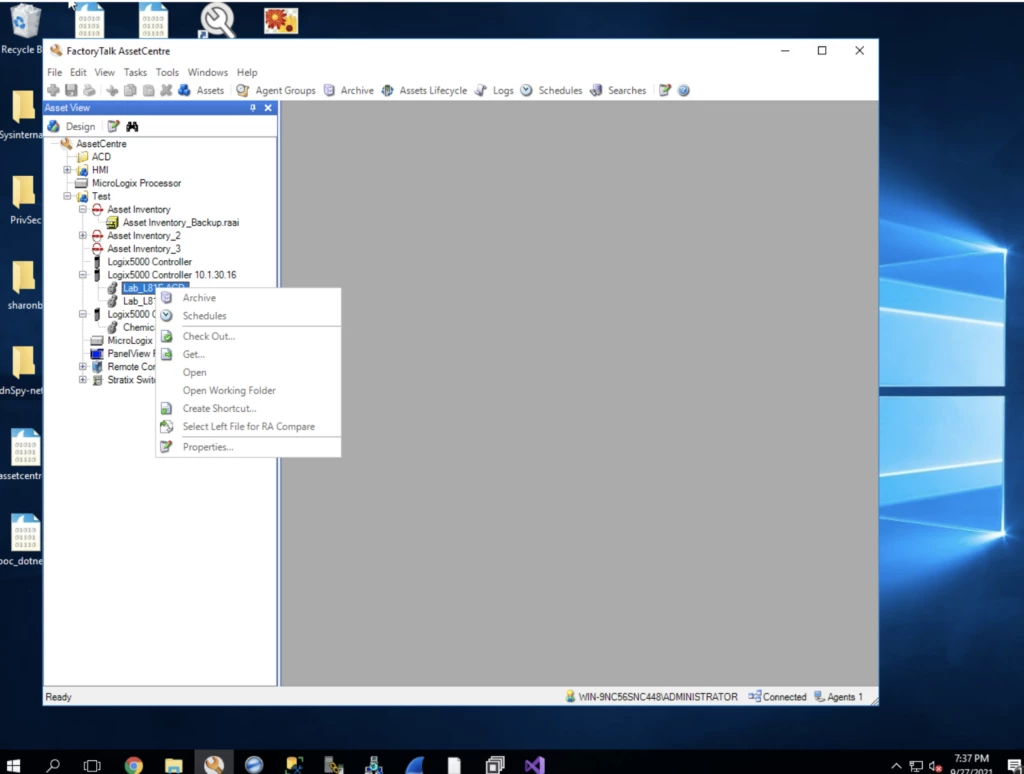Expand the Asset Inventory_2 node
This screenshot has height=774, width=1024.
(83, 236)
